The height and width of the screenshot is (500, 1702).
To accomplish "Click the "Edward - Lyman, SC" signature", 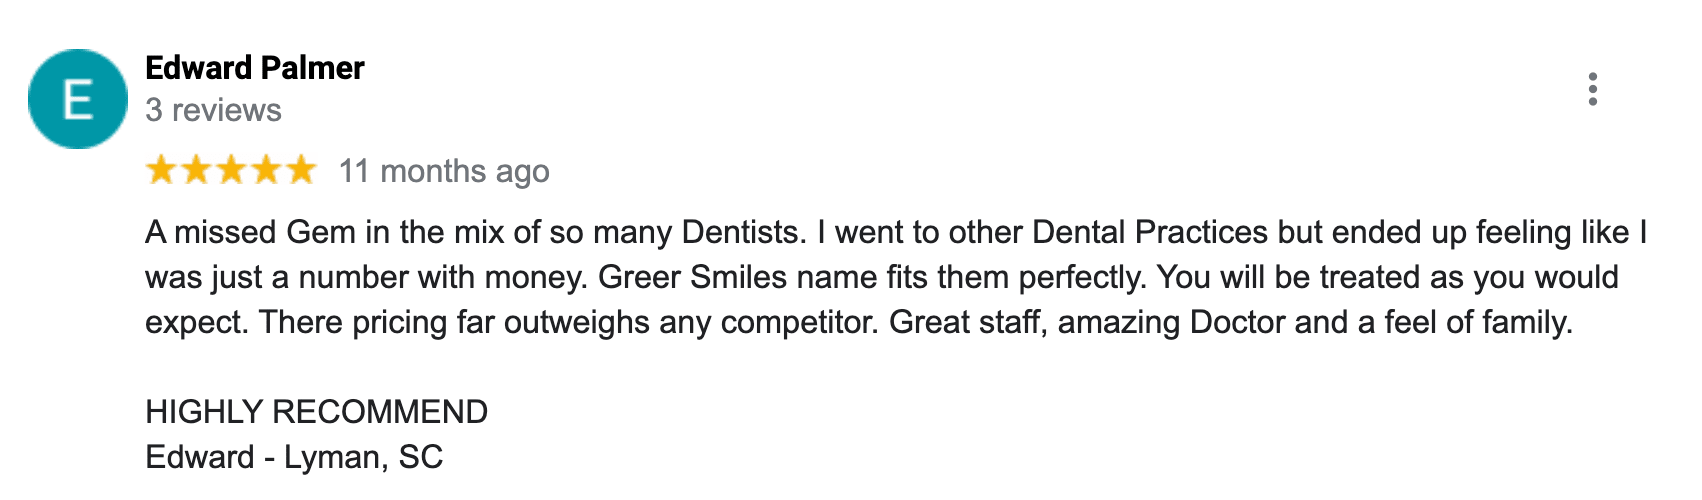I will [x=294, y=457].
